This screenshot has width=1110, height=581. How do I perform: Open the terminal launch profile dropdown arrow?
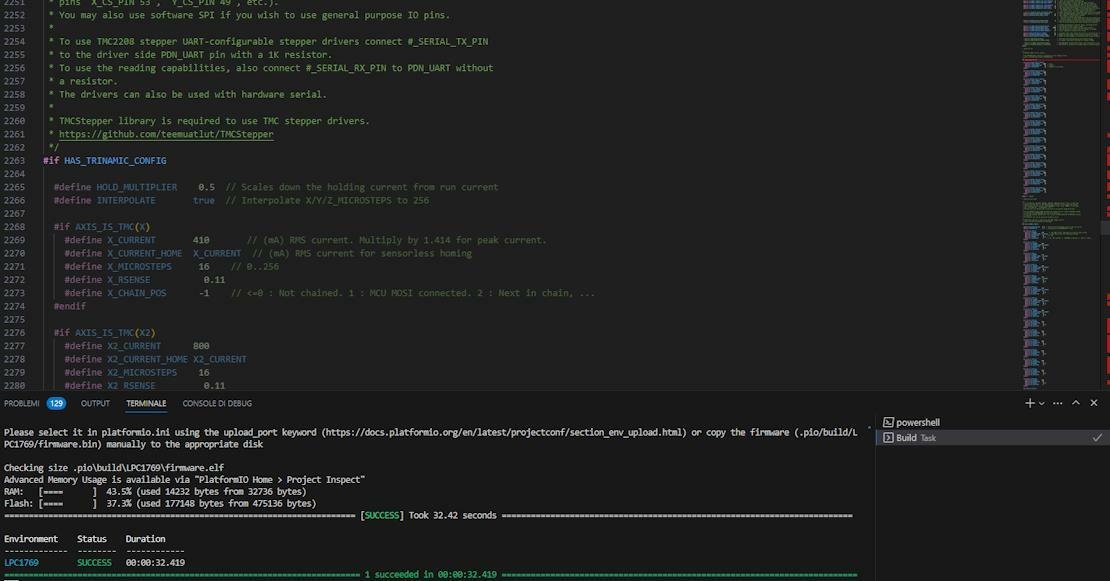[x=1041, y=403]
